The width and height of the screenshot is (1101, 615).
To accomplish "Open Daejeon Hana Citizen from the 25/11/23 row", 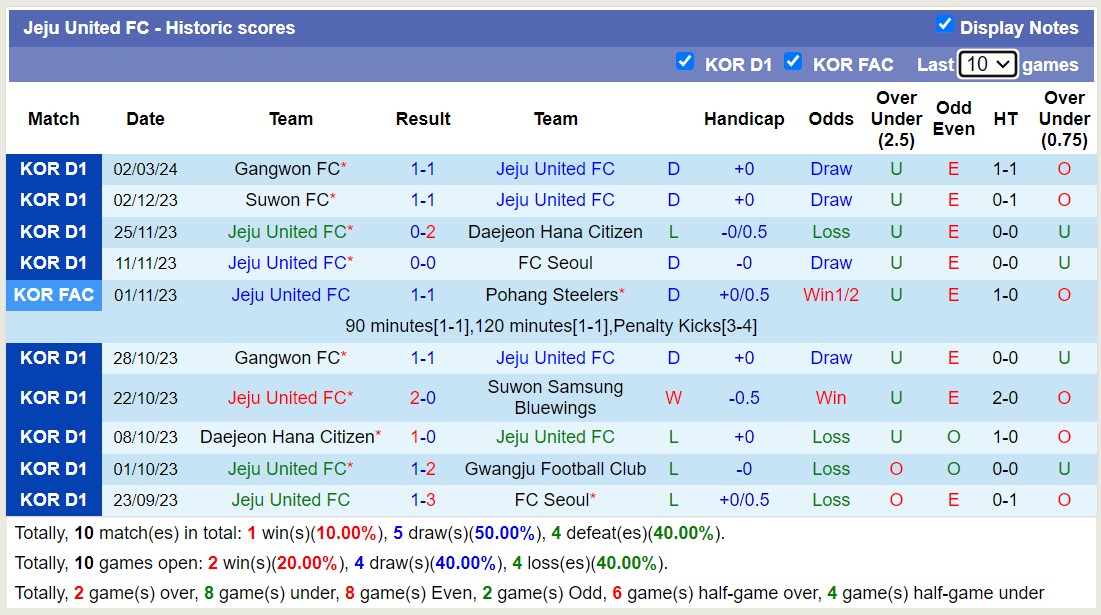I will (x=556, y=231).
